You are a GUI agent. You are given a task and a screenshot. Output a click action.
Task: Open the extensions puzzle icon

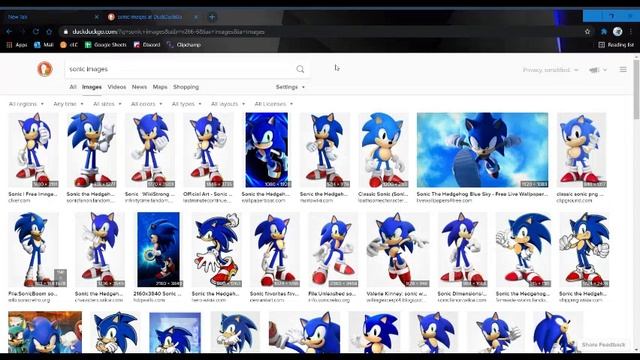click(x=604, y=31)
